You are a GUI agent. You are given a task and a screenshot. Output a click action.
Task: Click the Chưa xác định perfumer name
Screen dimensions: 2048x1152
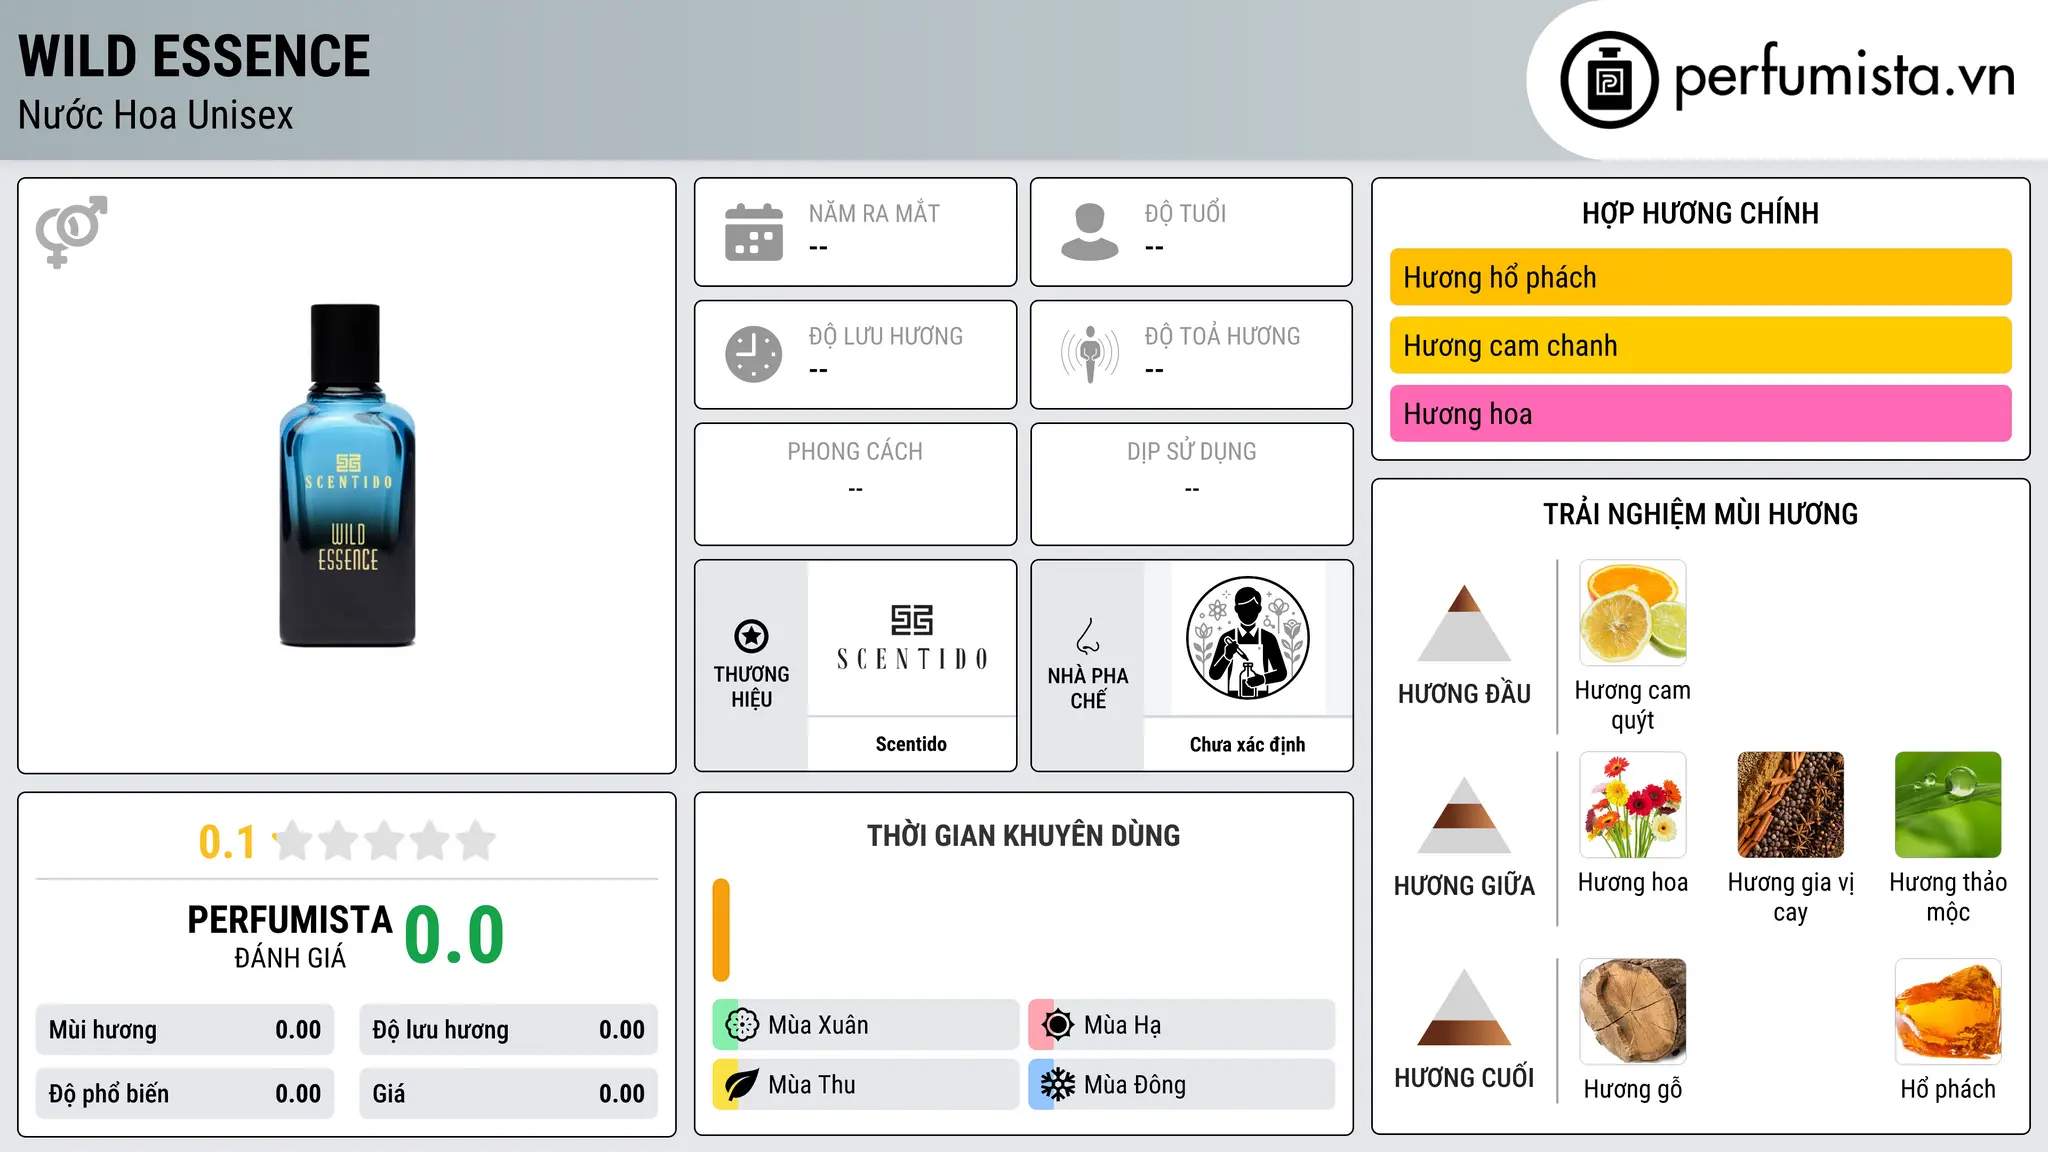tap(1247, 744)
